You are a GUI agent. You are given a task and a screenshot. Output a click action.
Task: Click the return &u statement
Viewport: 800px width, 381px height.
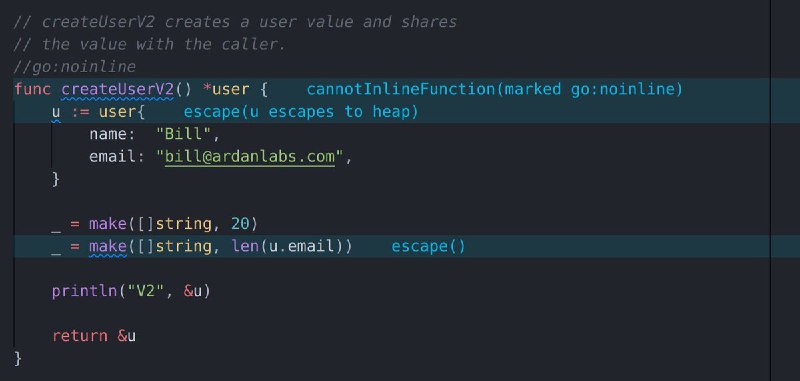(94, 336)
